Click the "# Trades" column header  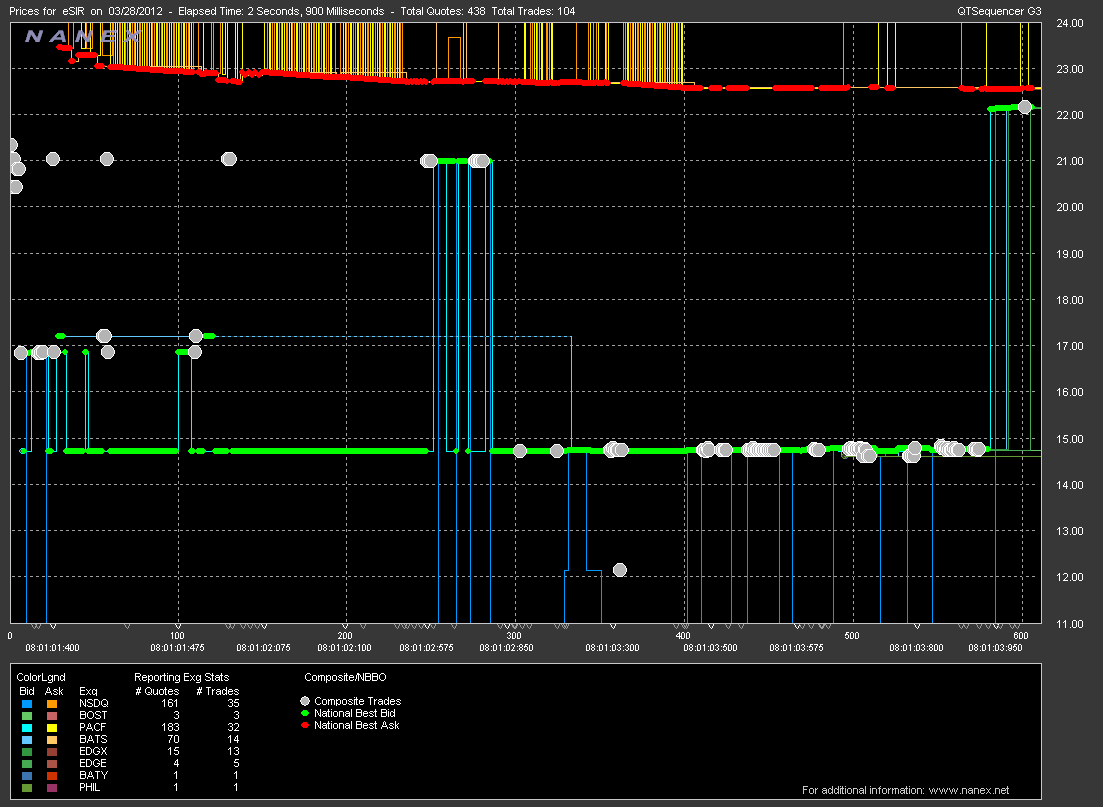pos(217,691)
